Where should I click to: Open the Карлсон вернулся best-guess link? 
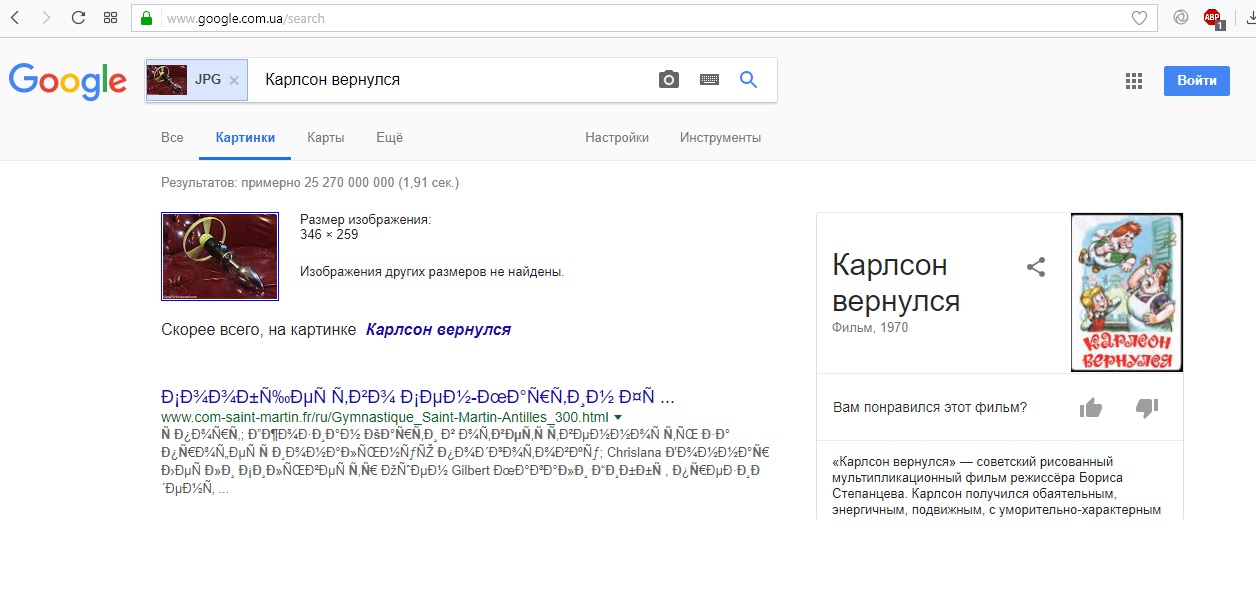click(438, 329)
